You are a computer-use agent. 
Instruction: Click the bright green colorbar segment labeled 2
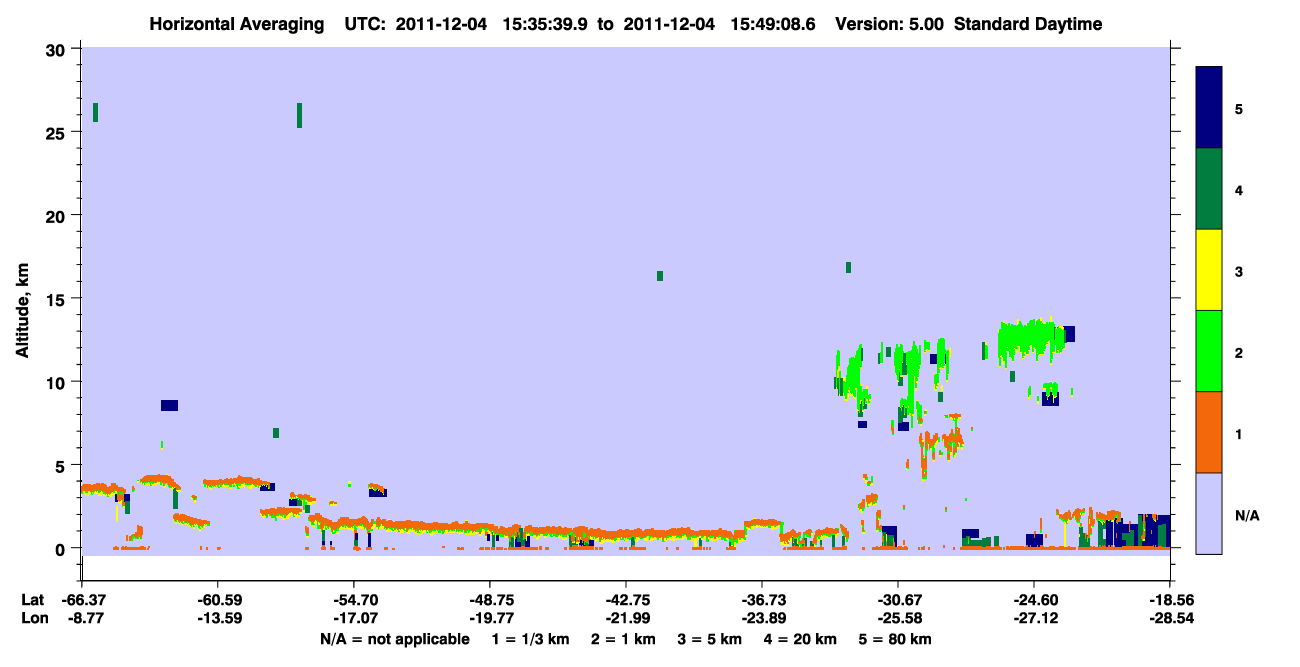[1209, 351]
